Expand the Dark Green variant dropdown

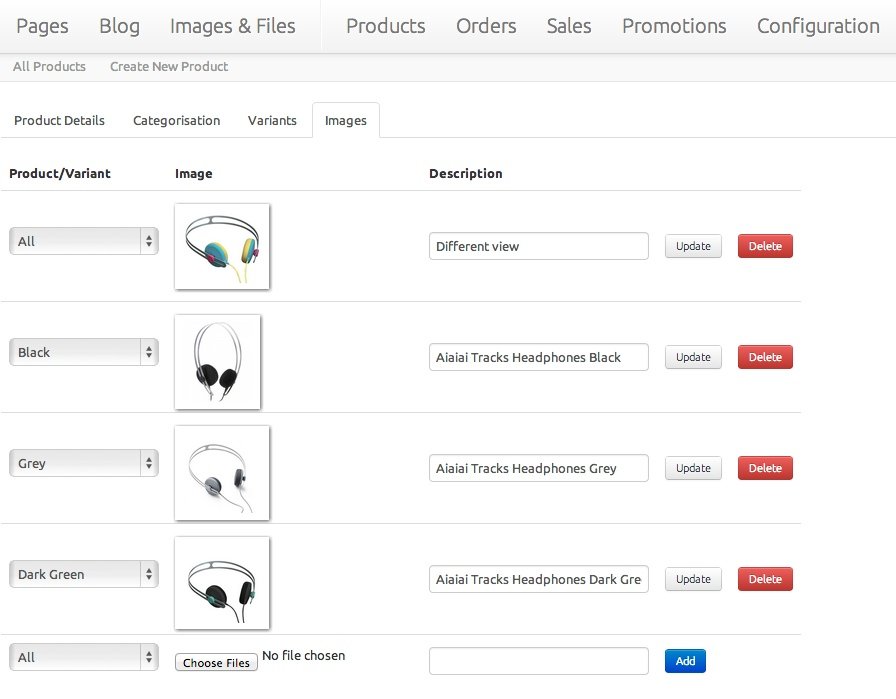[83, 574]
